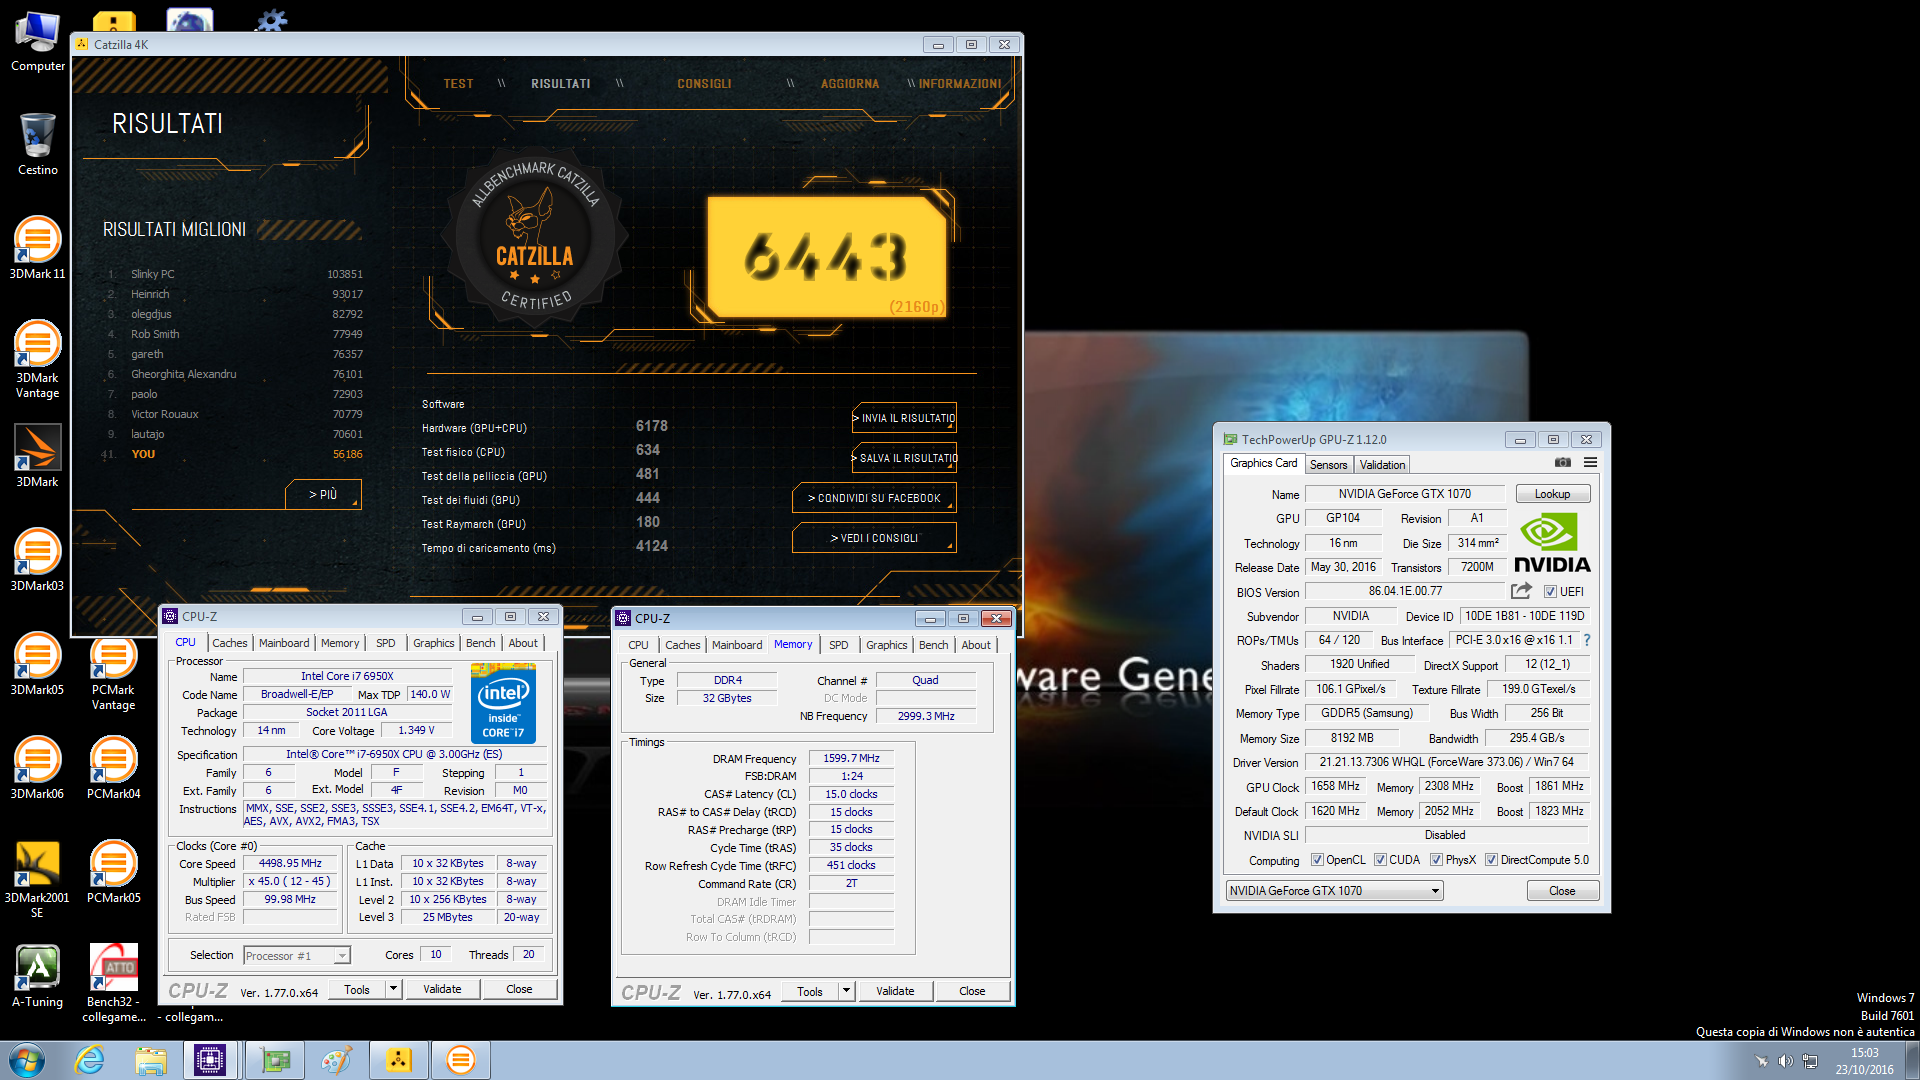Open the Validation tab in GPU-Z

[x=1382, y=465]
